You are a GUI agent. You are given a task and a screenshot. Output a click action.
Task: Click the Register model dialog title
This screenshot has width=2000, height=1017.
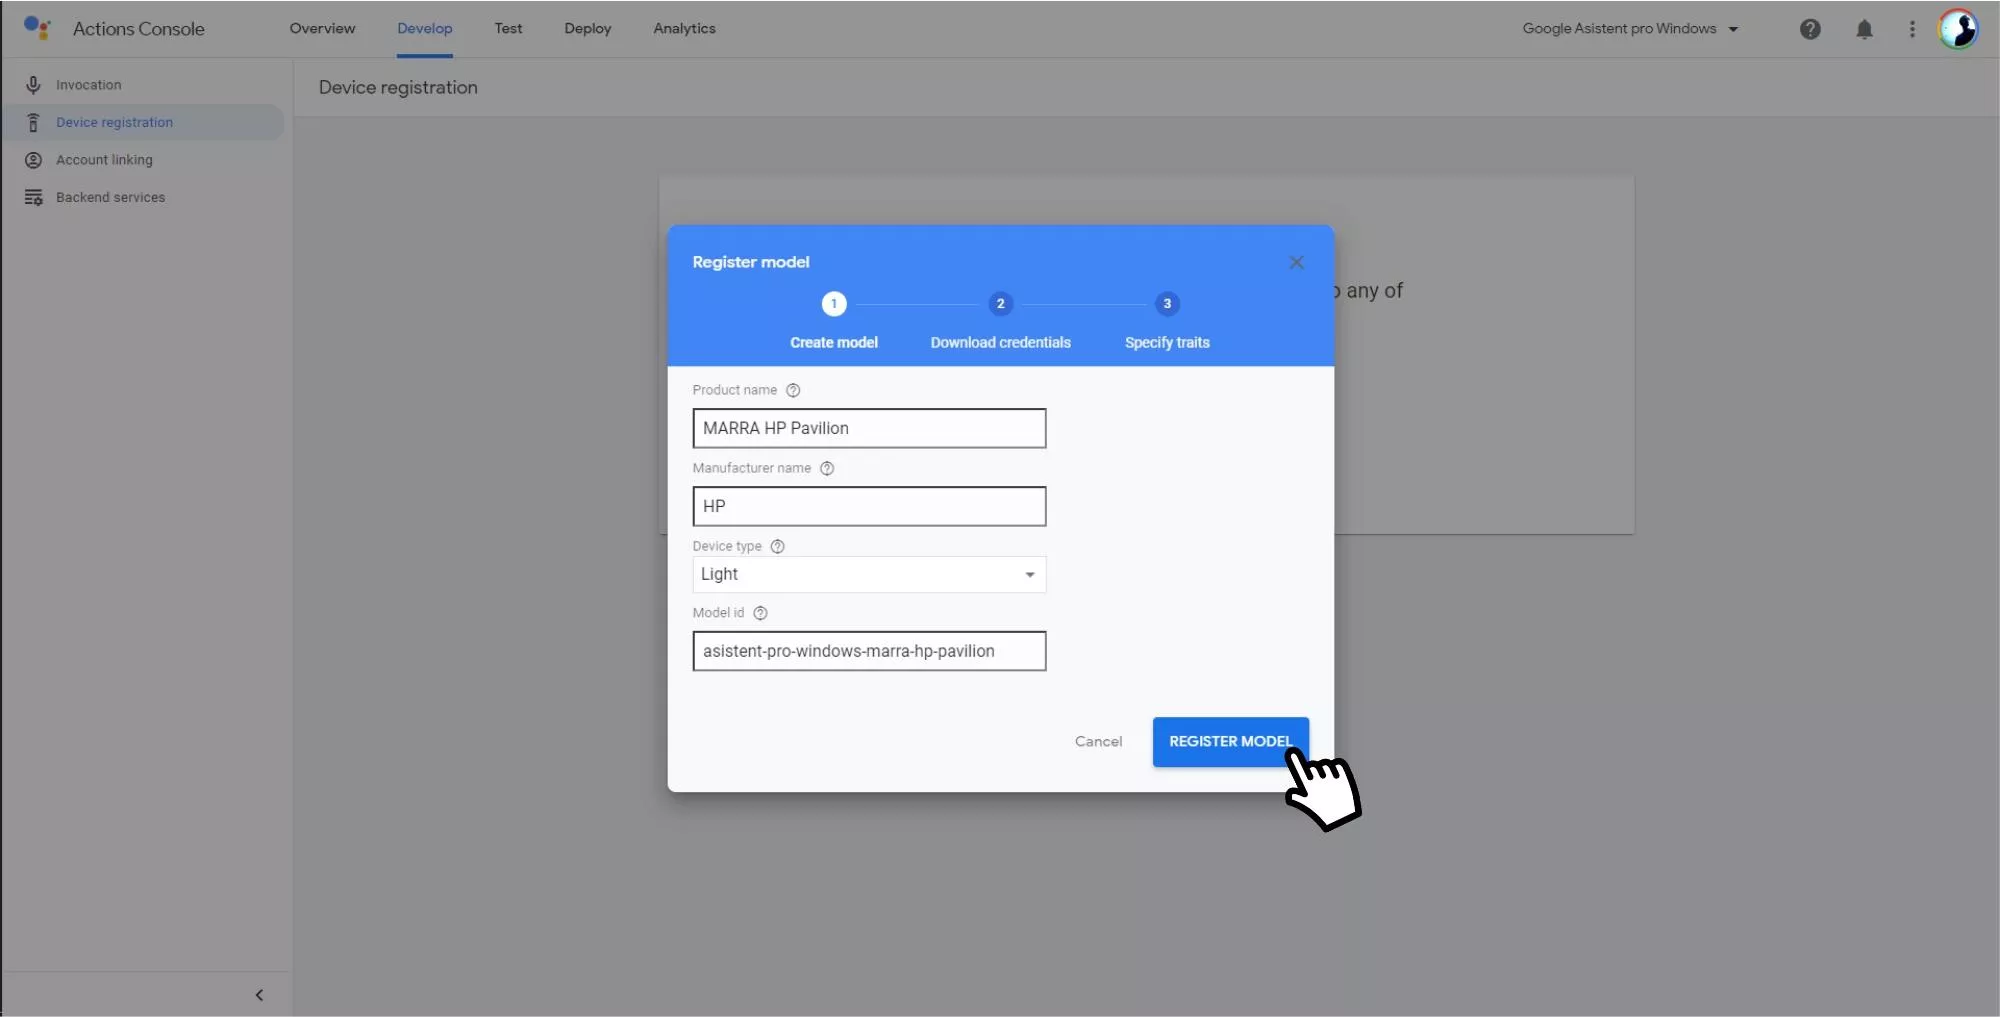[751, 262]
